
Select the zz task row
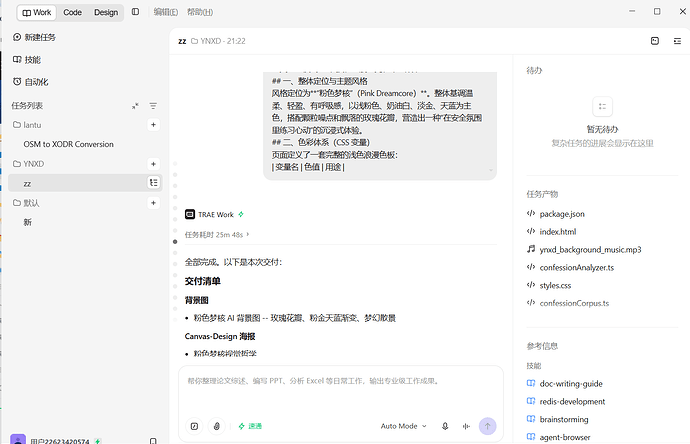point(85,183)
